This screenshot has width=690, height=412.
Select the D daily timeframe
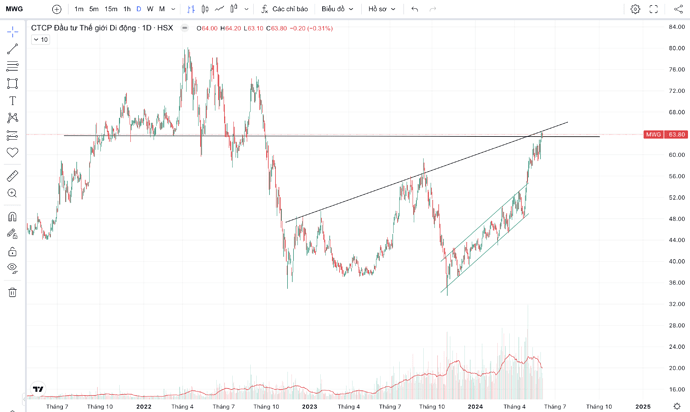pos(139,9)
